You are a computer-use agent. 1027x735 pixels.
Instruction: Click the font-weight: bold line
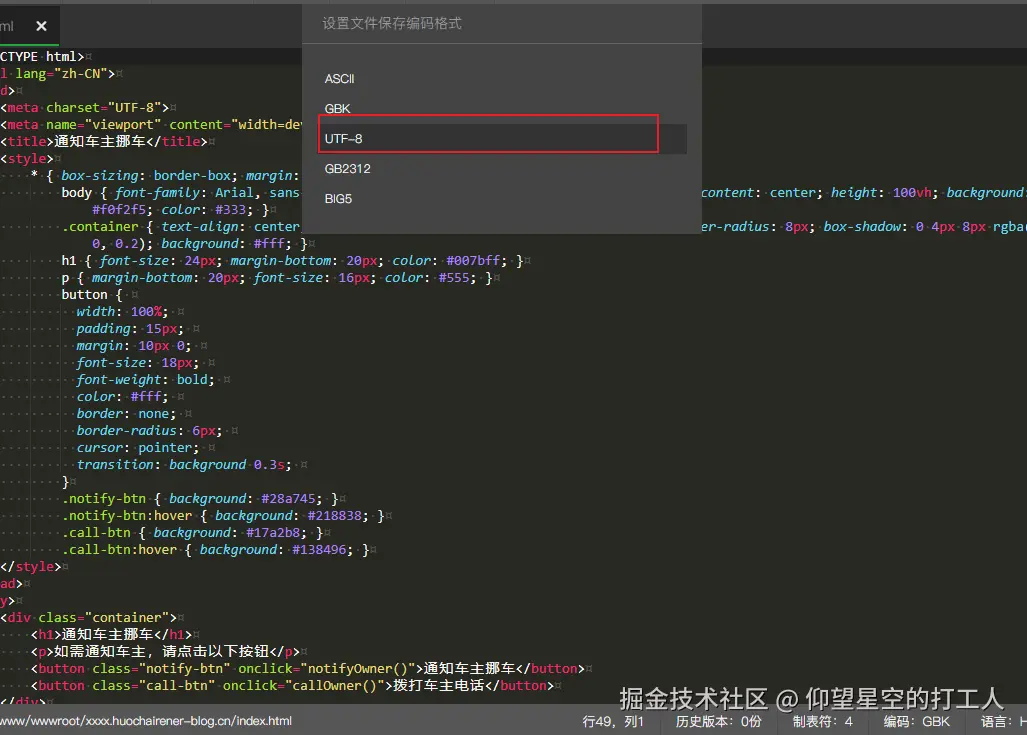[145, 380]
